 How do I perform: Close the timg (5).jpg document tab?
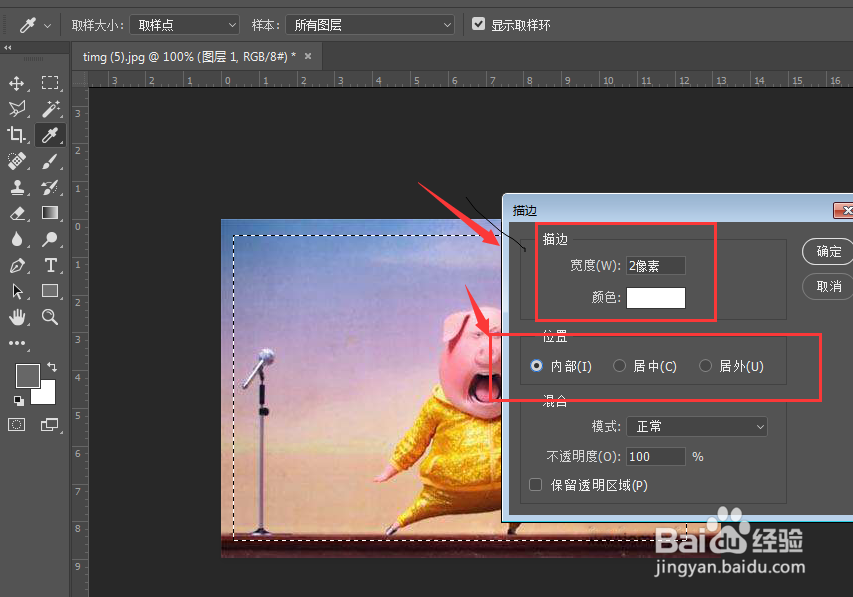tap(308, 56)
